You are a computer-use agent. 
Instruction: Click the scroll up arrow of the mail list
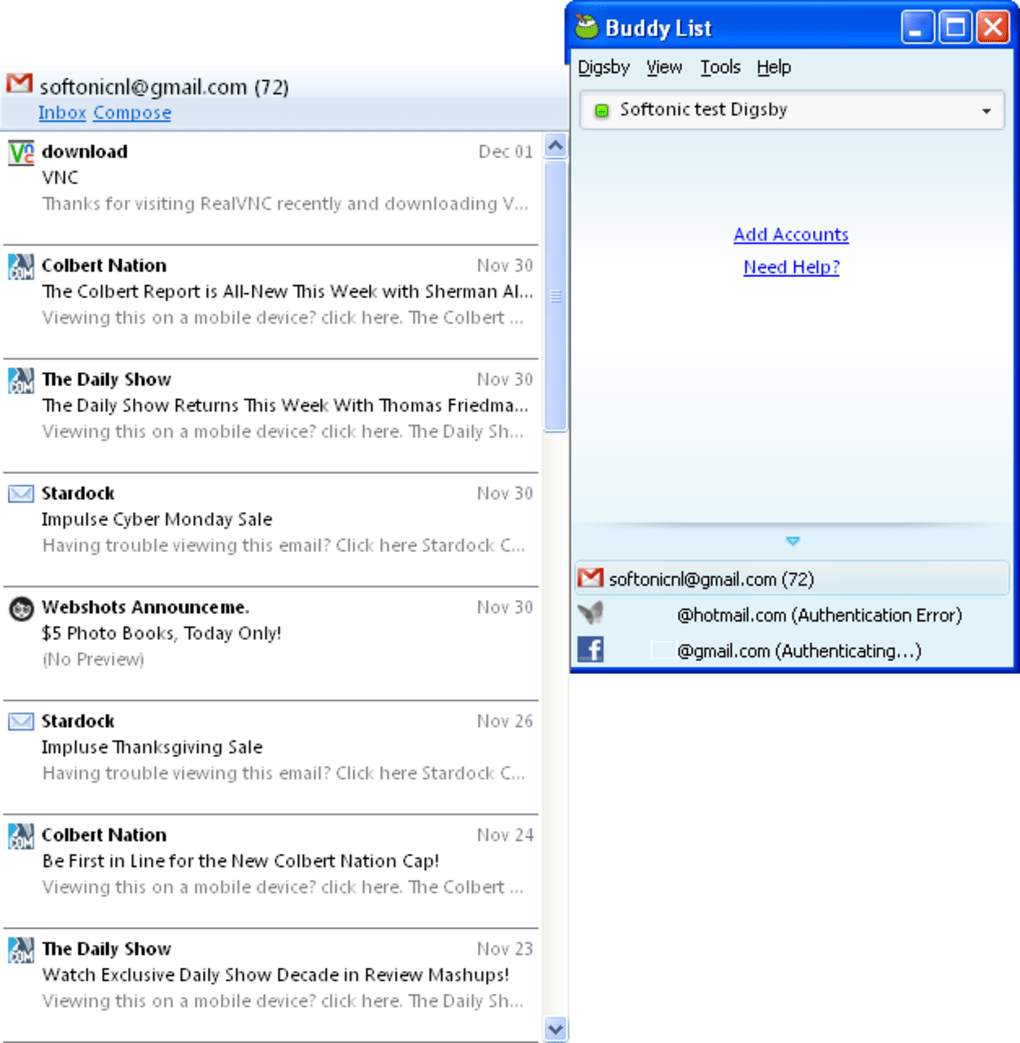(556, 145)
